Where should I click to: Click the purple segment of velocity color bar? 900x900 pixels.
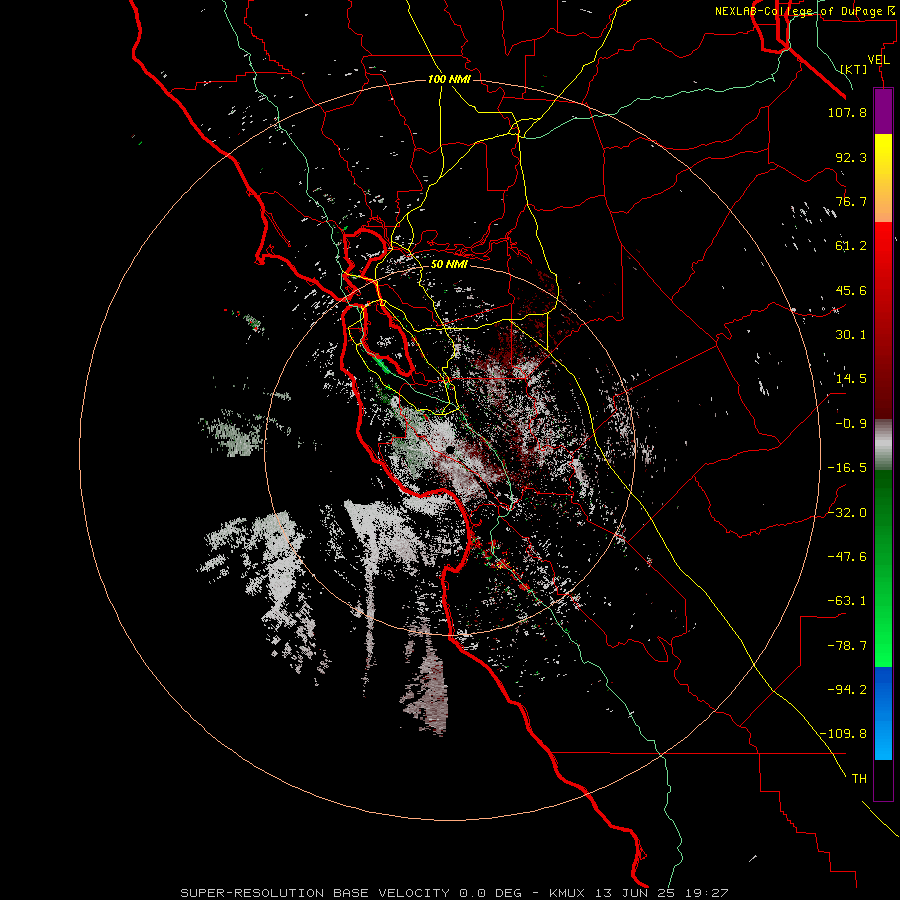tap(883, 112)
